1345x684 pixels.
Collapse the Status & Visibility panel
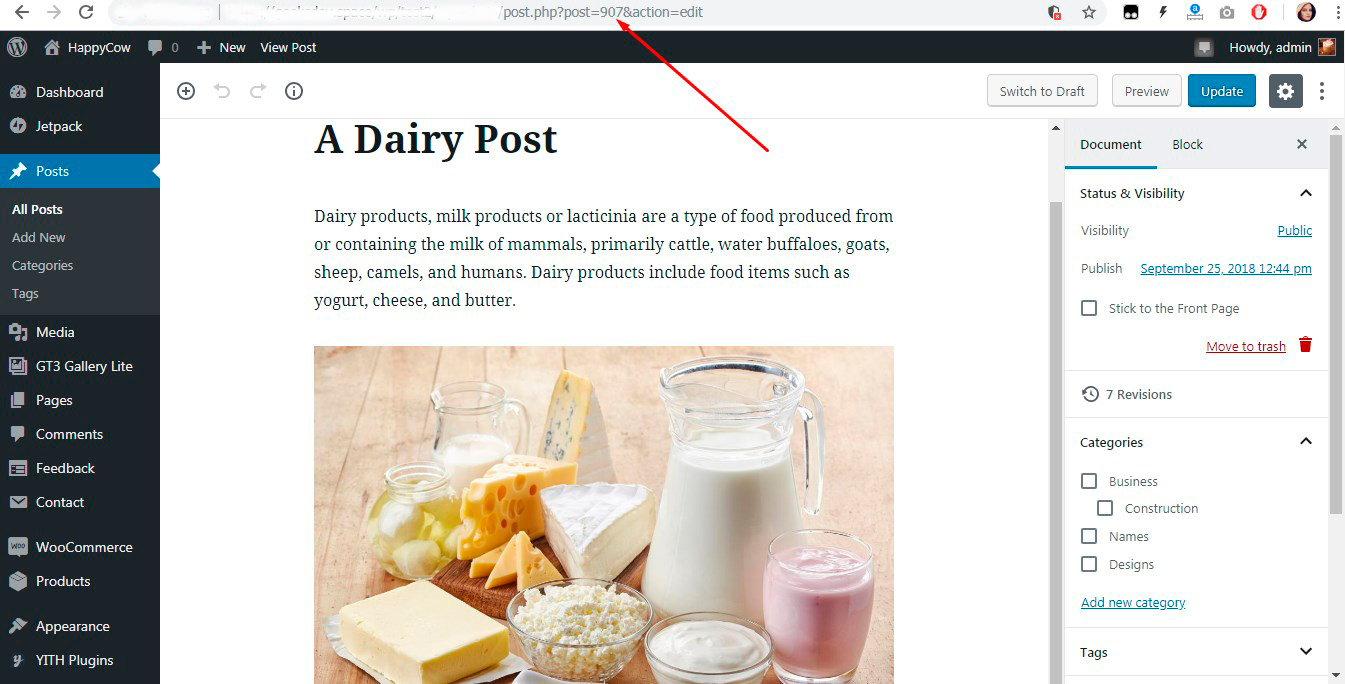point(1305,193)
